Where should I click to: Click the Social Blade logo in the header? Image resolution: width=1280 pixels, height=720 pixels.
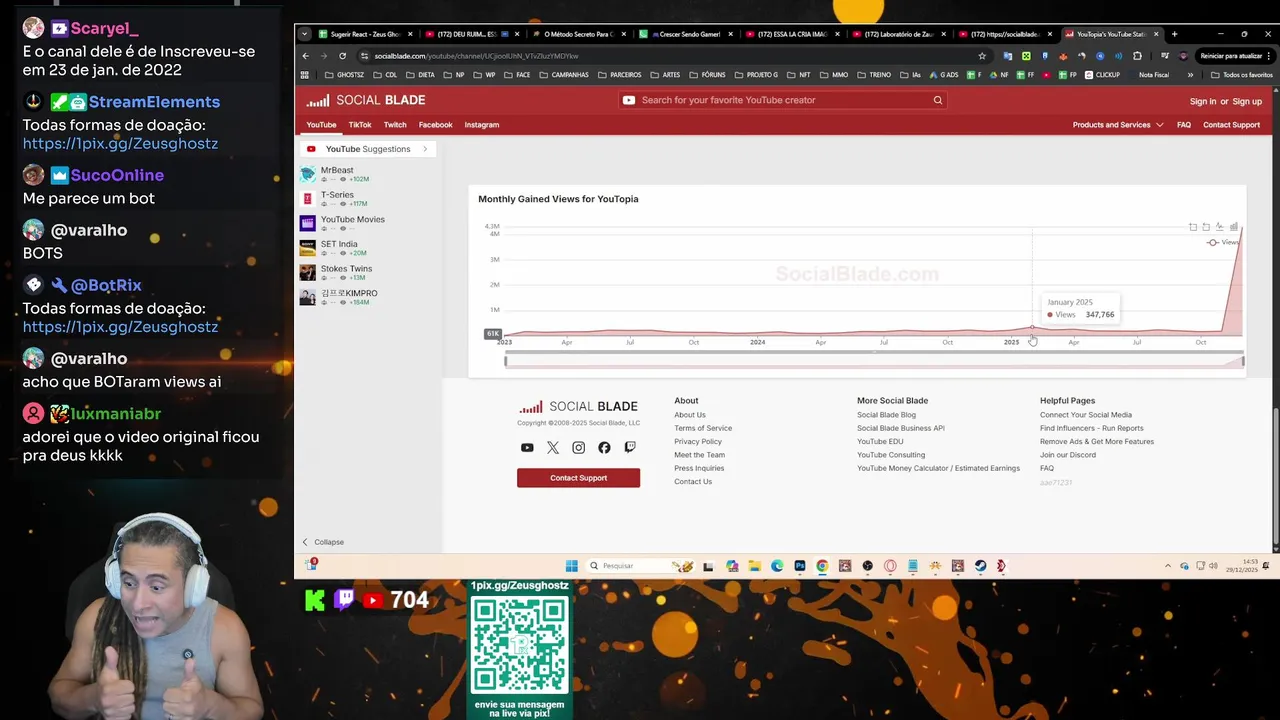click(365, 100)
